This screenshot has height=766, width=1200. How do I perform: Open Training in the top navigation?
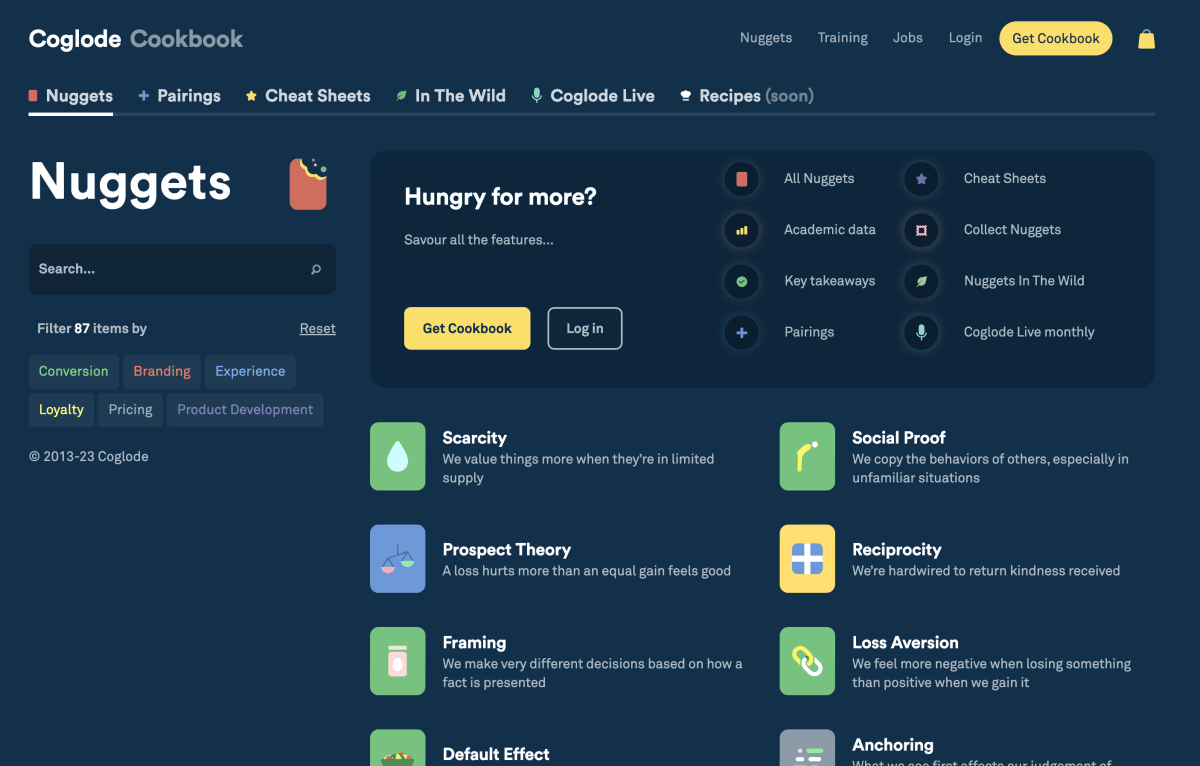point(843,38)
